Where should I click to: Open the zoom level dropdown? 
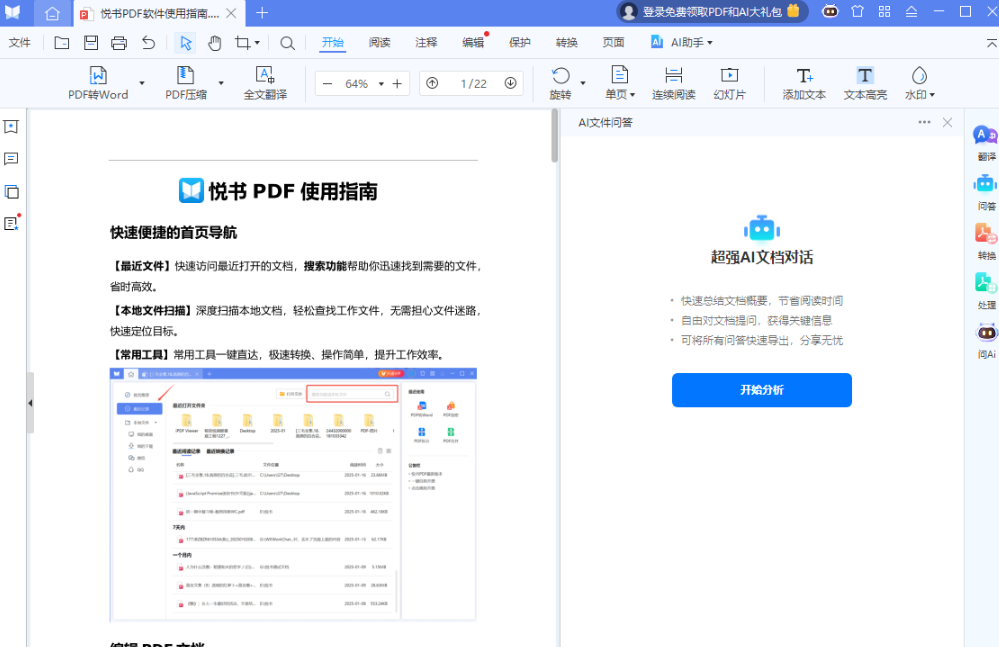click(x=382, y=84)
